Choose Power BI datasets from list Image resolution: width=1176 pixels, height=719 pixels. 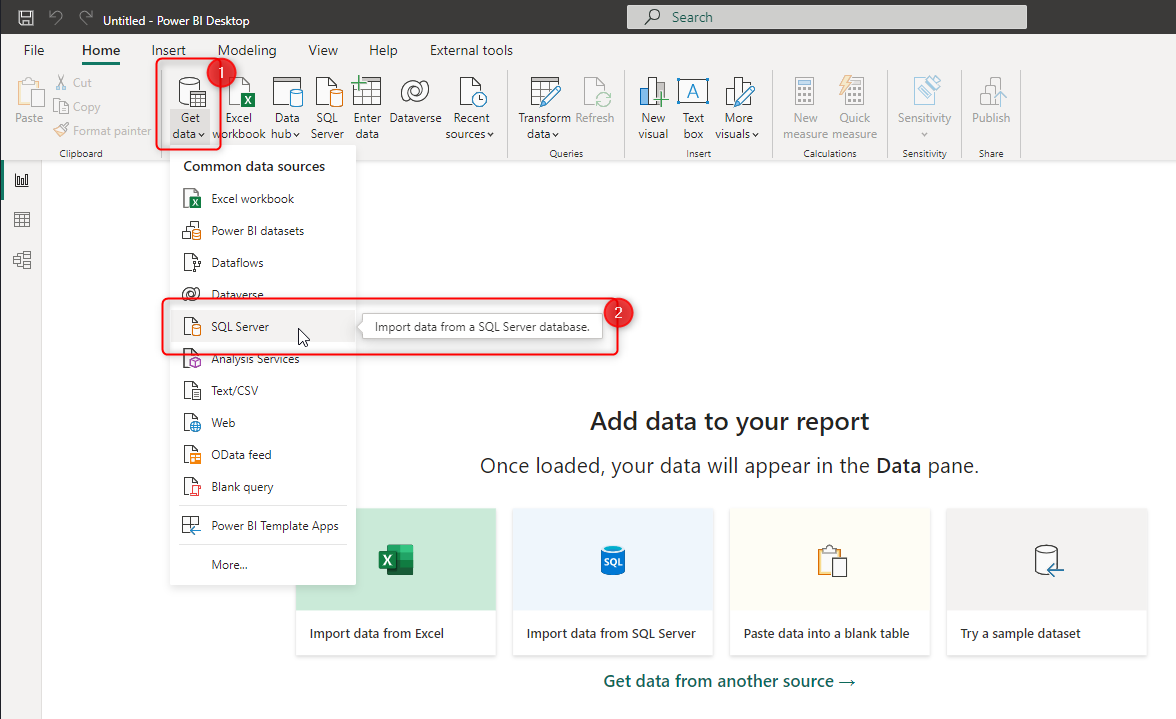(262, 231)
